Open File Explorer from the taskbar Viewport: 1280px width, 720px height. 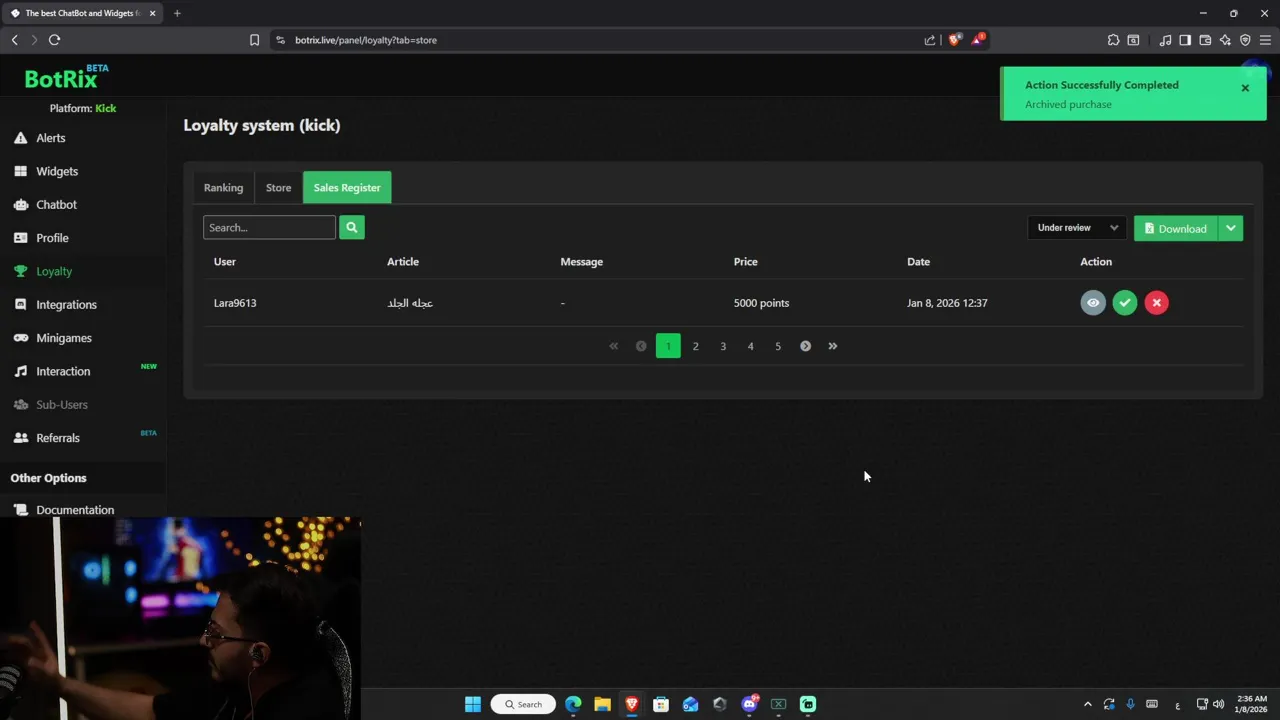click(x=602, y=704)
